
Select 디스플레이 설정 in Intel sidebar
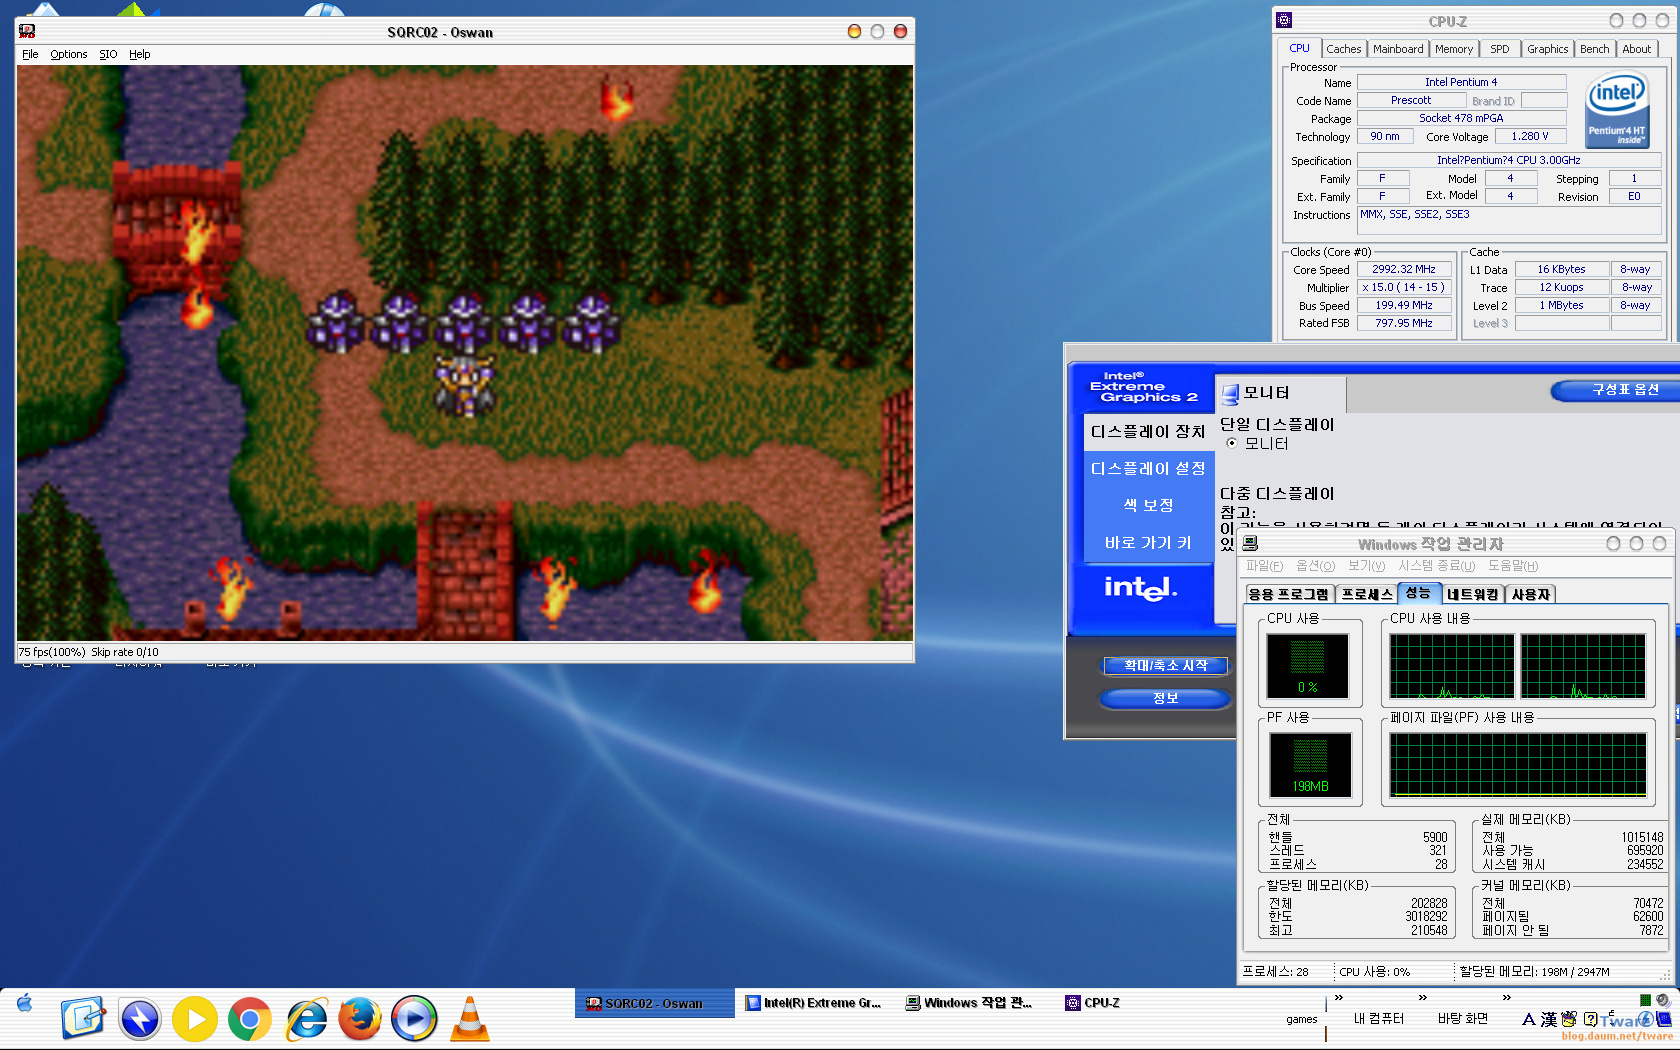[x=1149, y=469]
